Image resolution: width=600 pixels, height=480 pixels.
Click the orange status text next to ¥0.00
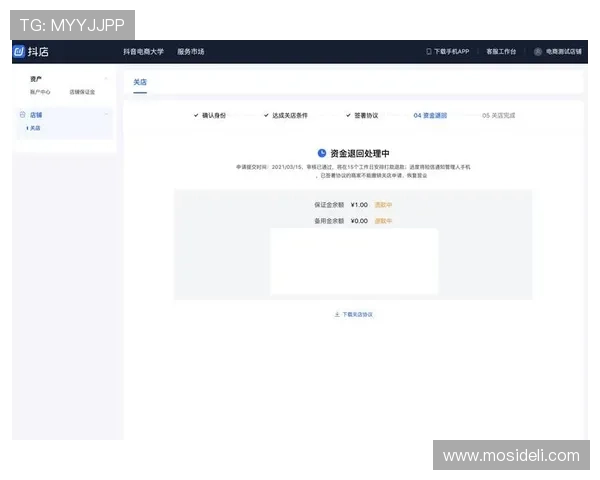coord(383,221)
